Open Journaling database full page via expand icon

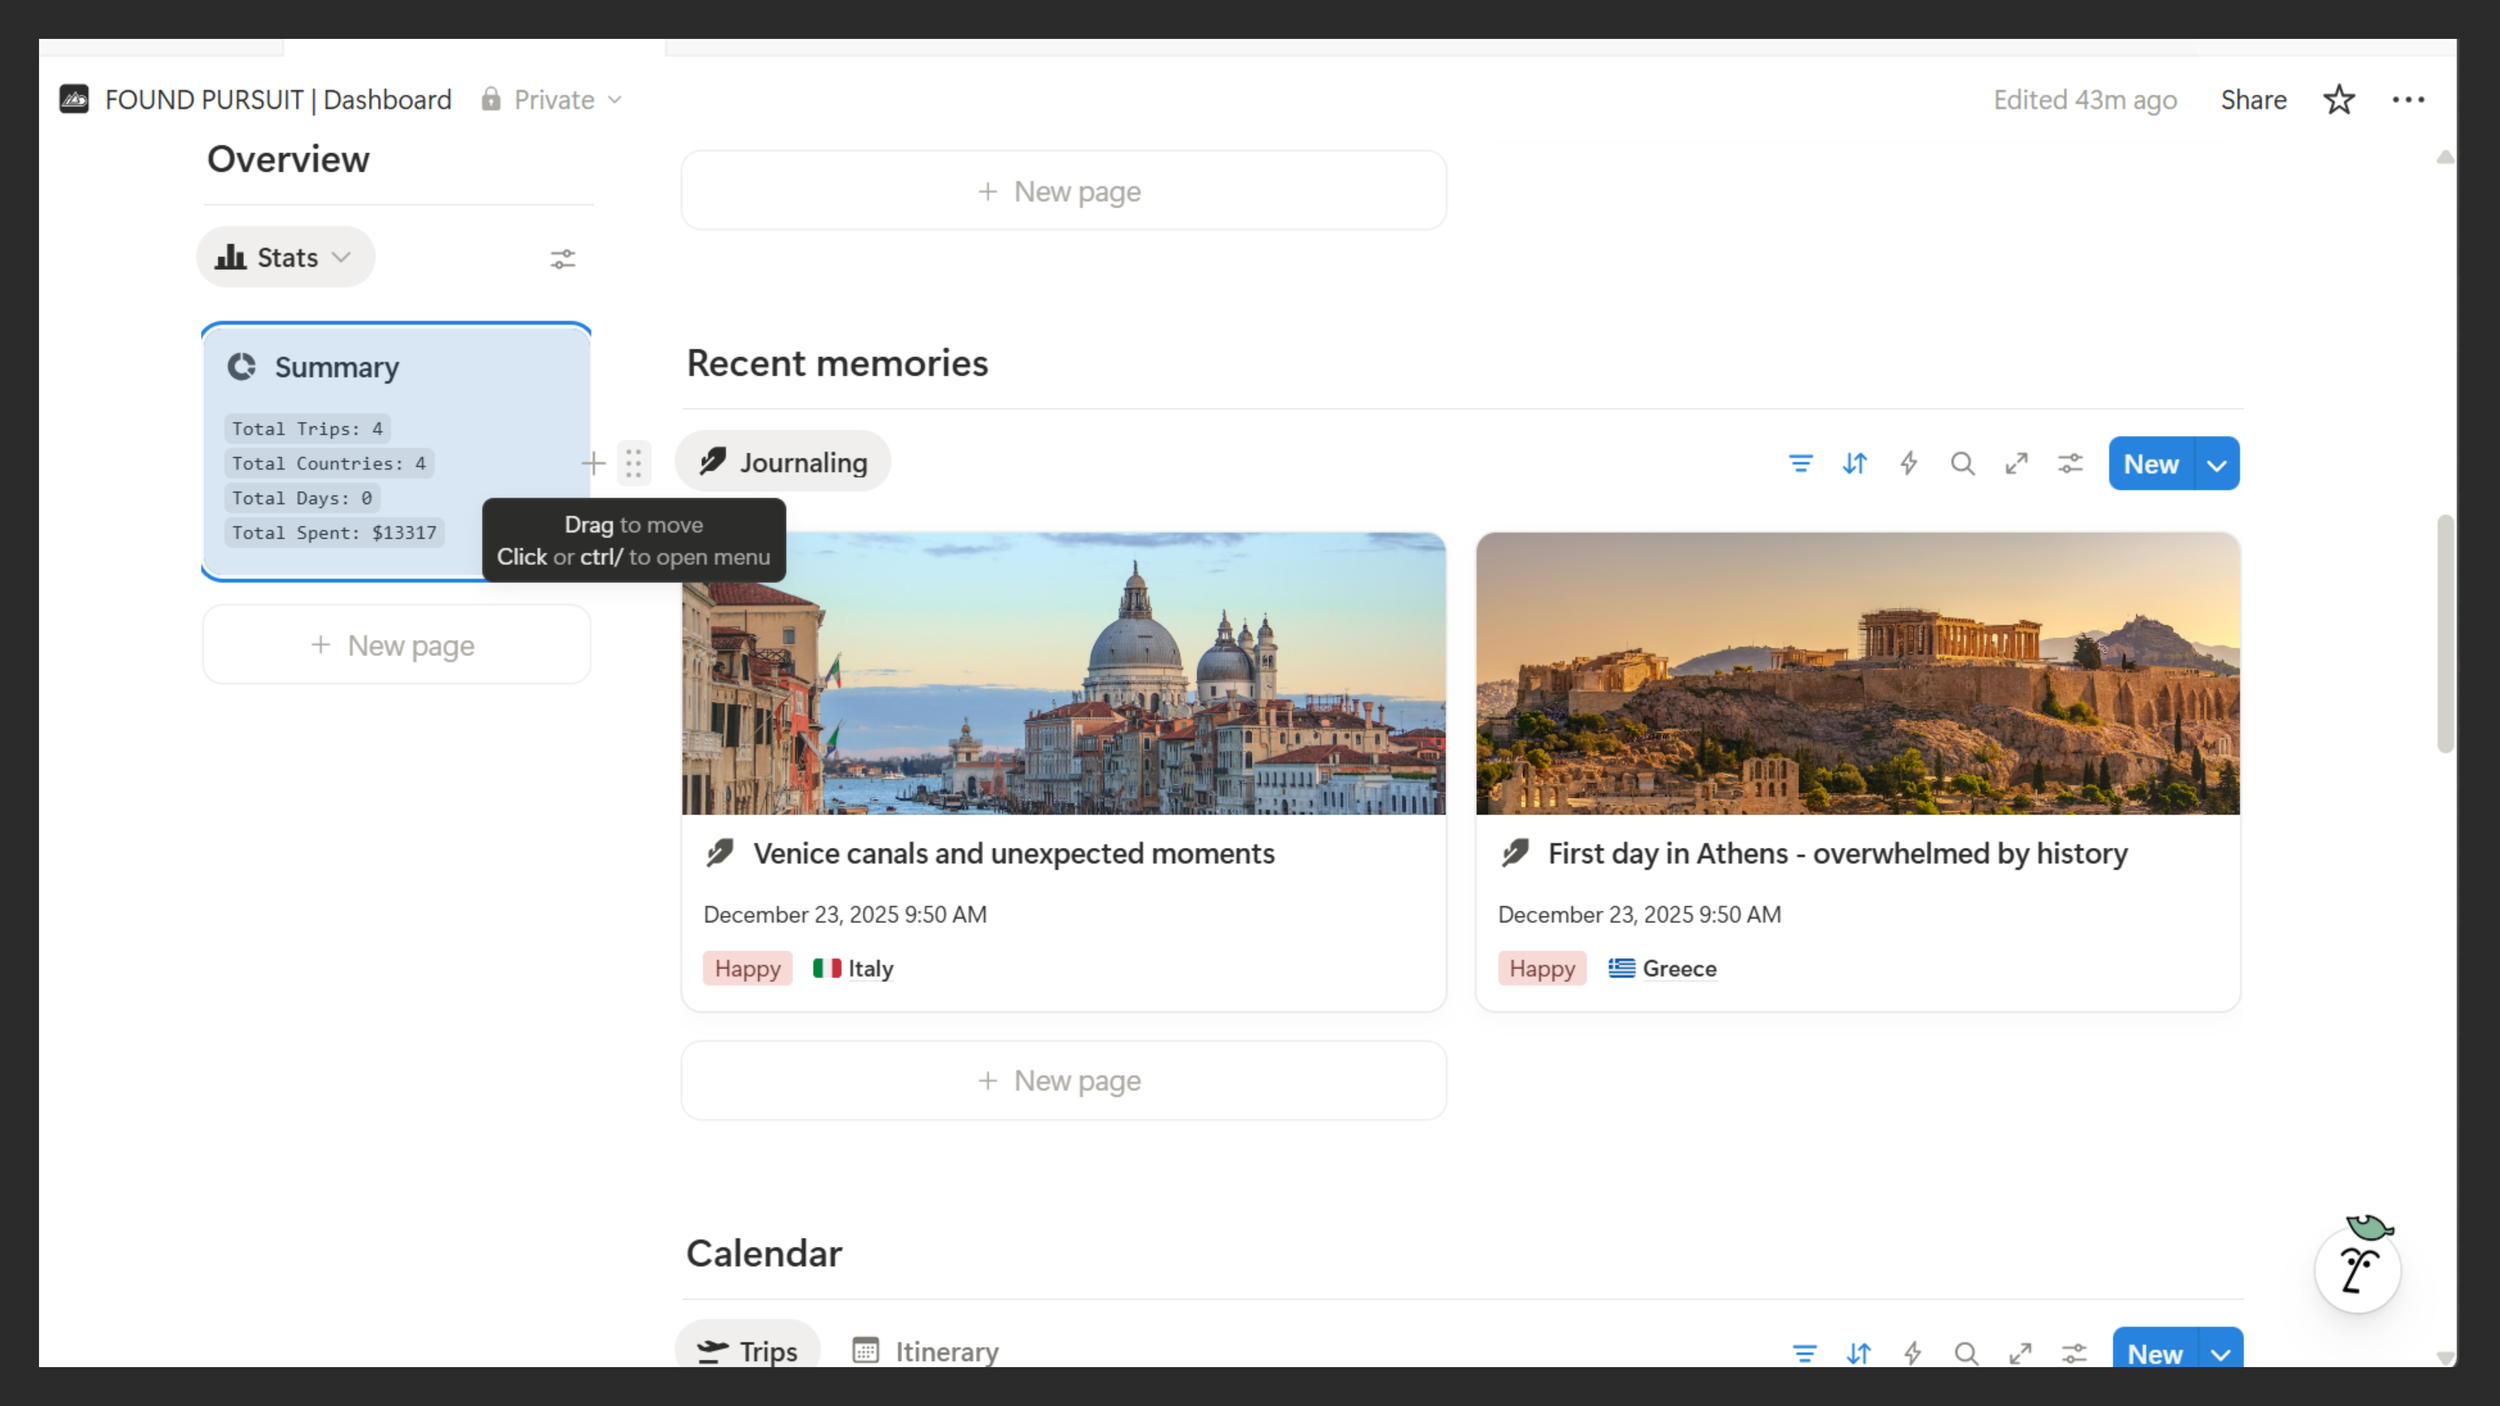2016,464
